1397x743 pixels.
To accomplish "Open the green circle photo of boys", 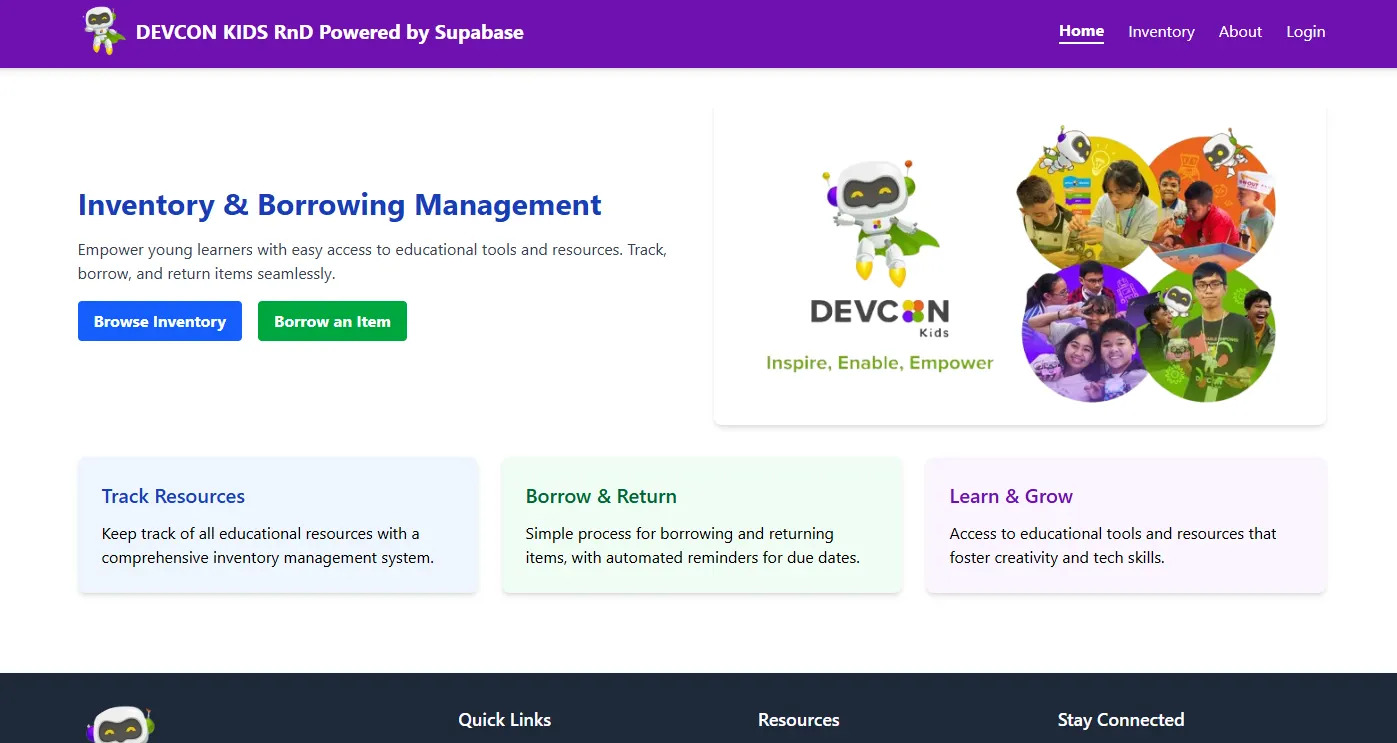I will point(1210,335).
